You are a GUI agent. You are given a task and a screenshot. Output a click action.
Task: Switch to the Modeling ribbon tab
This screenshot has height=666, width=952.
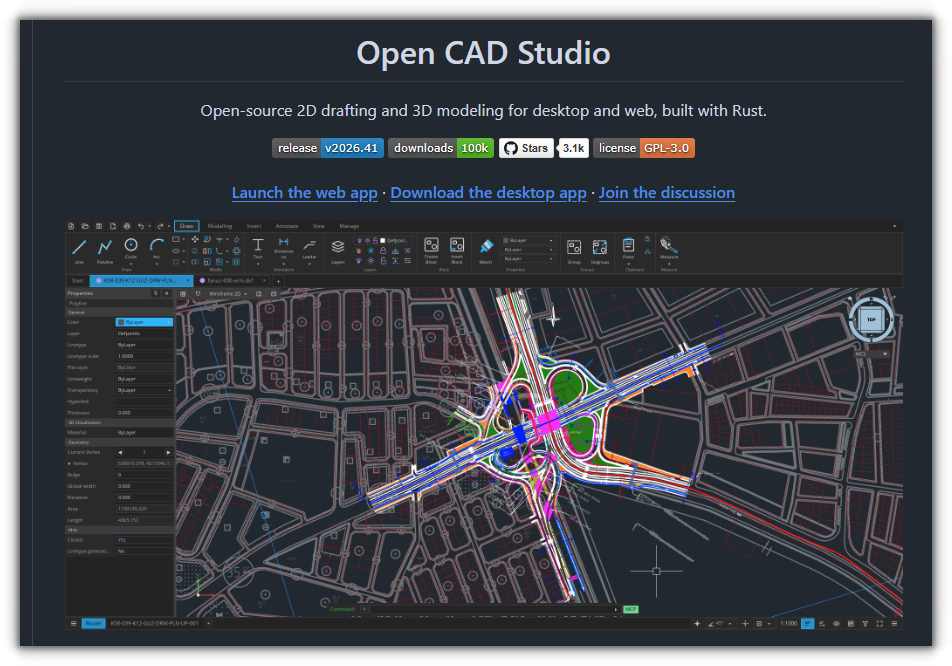click(x=220, y=226)
